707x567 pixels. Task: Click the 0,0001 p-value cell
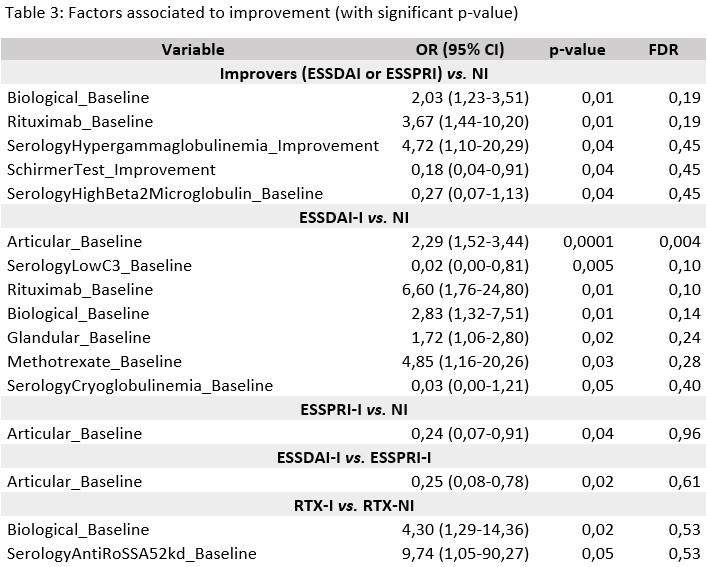pos(583,241)
